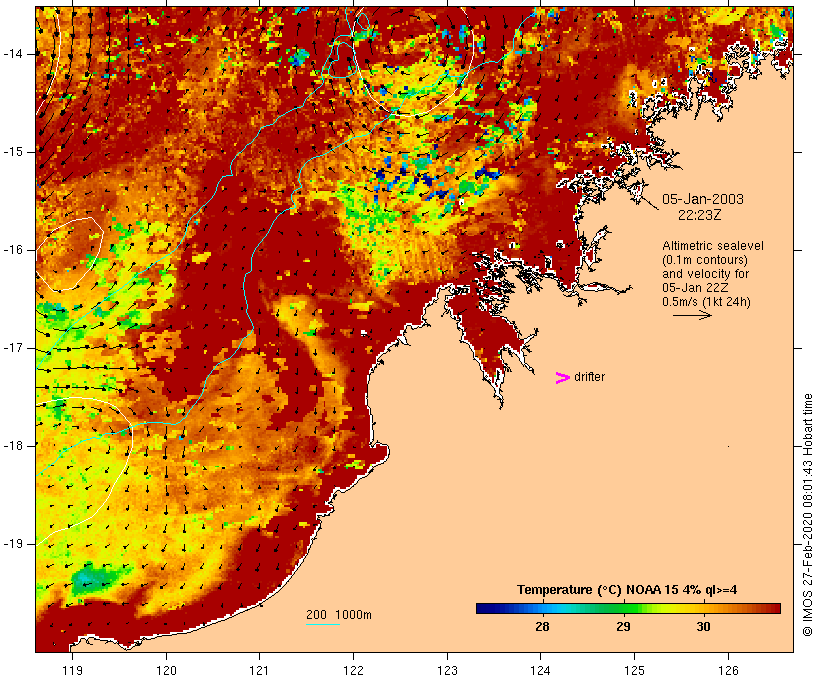The width and height of the screenshot is (820, 680).
Task: Click latitude axis label '-17'
Action: [x=13, y=348]
